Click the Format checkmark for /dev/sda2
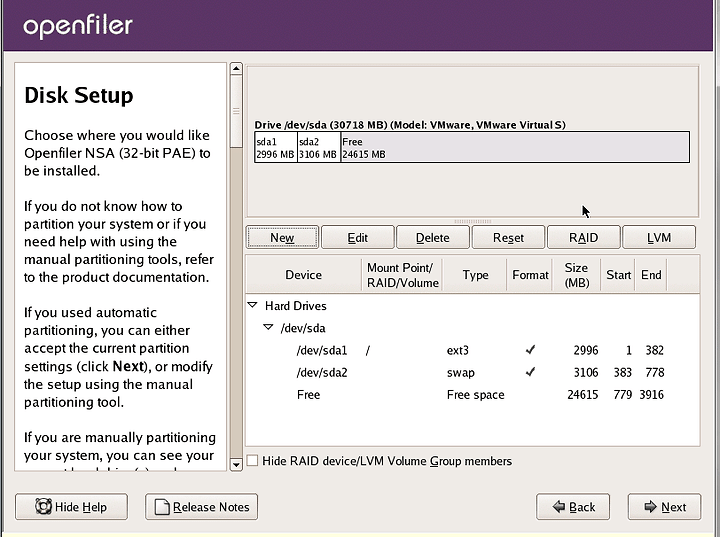 click(x=530, y=372)
